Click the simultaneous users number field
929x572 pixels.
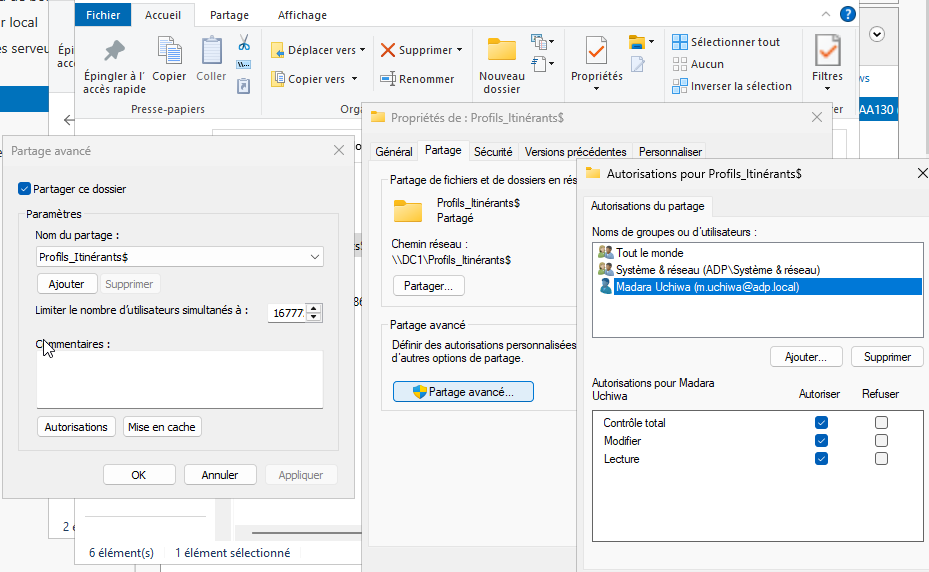(x=288, y=313)
